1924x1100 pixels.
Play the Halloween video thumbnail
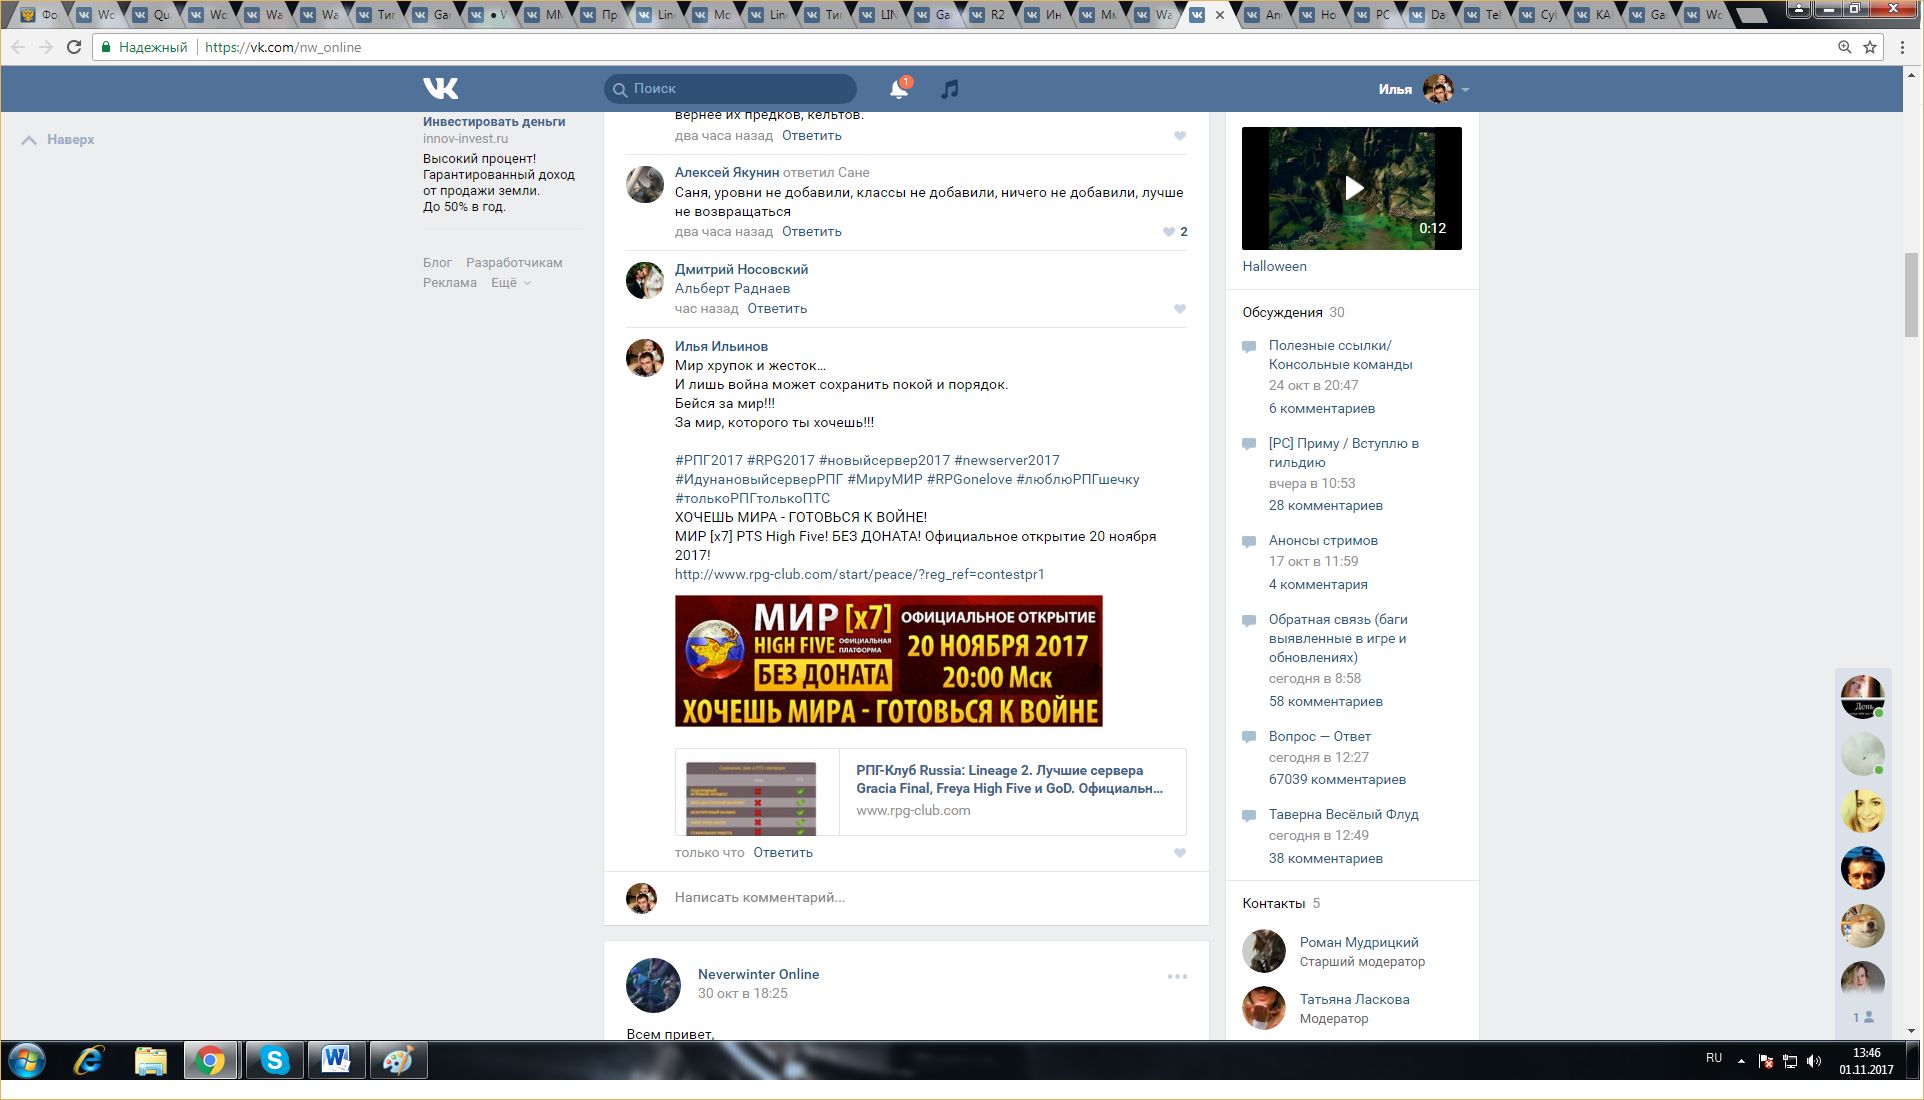pyautogui.click(x=1352, y=188)
